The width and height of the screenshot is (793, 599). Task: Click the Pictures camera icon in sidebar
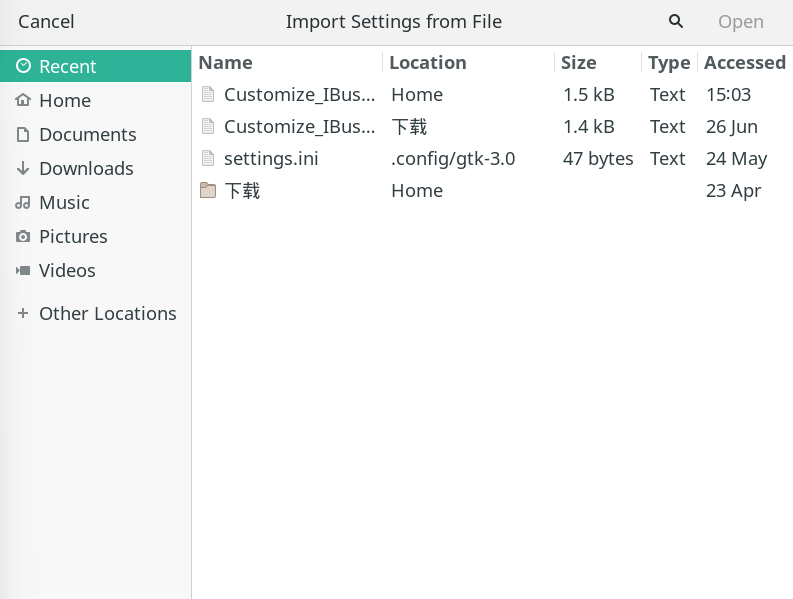(x=23, y=237)
